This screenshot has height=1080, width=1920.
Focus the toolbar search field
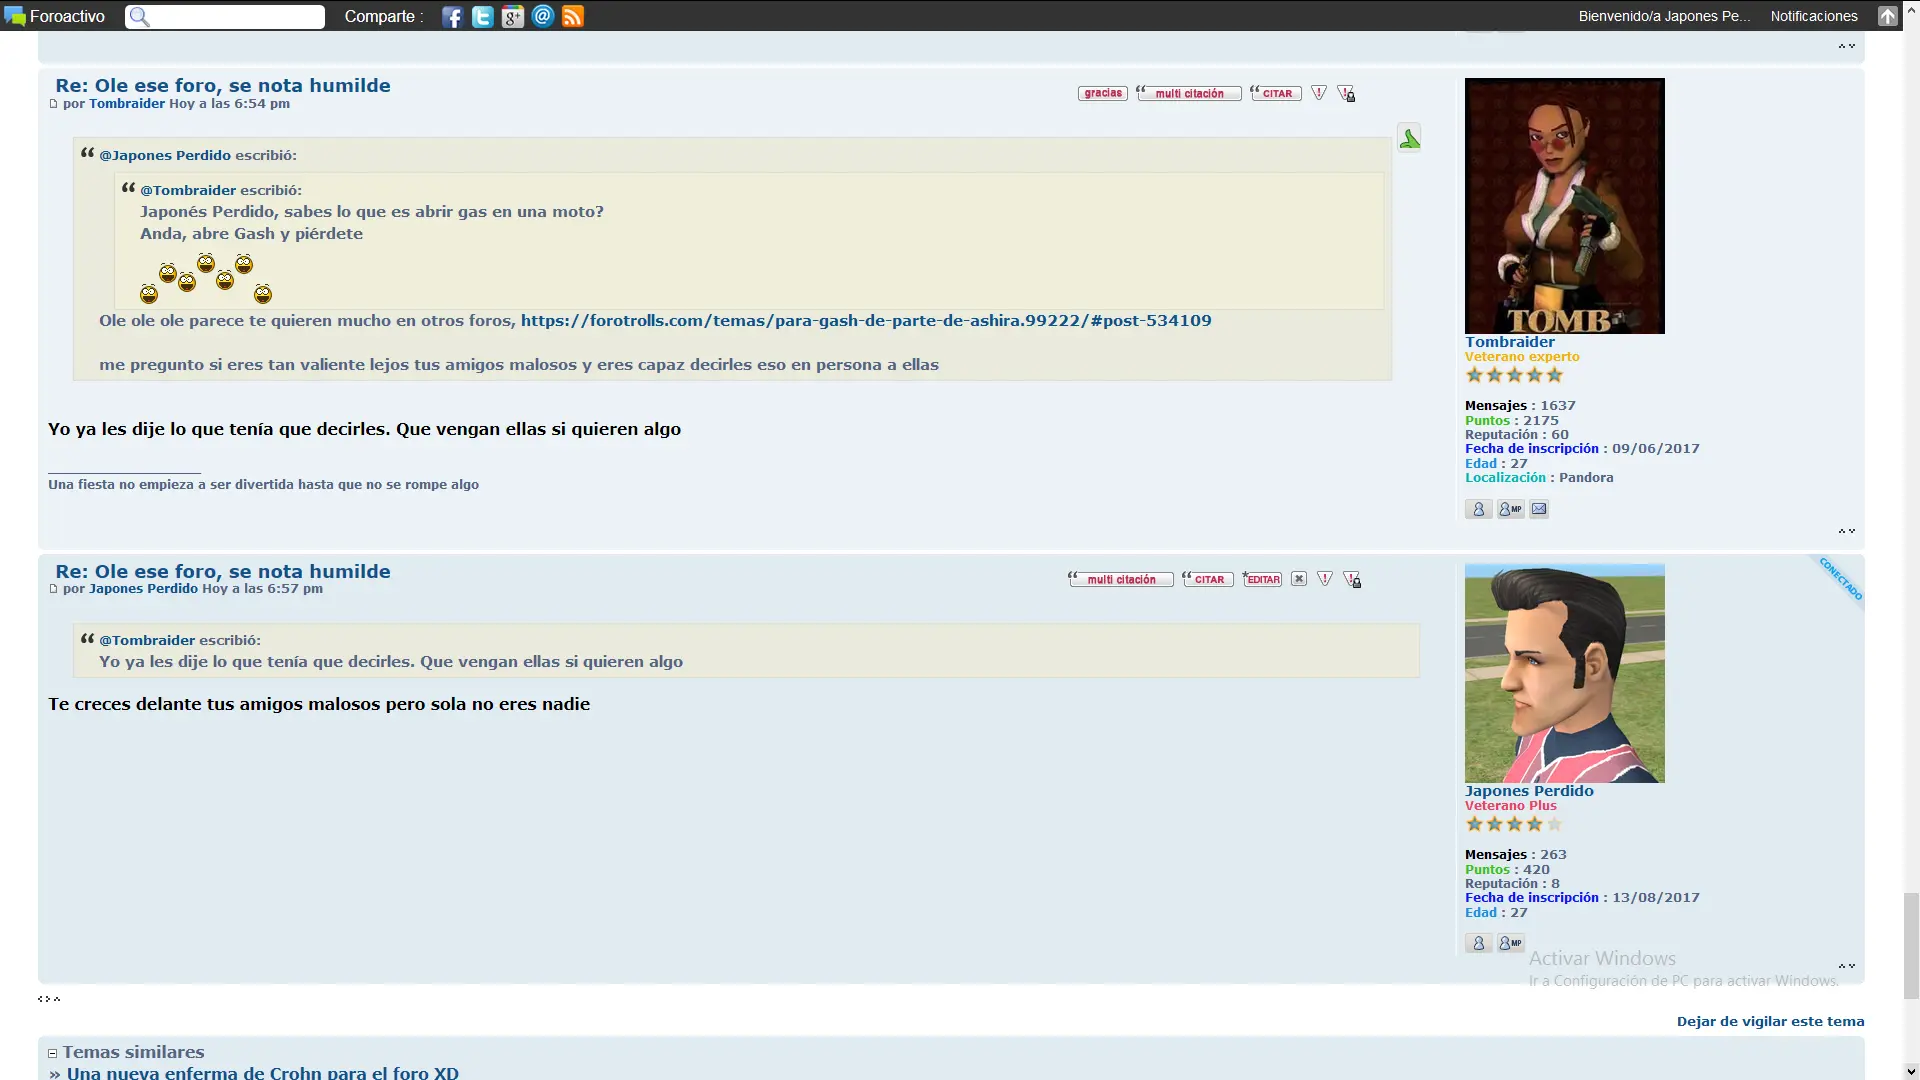(225, 17)
